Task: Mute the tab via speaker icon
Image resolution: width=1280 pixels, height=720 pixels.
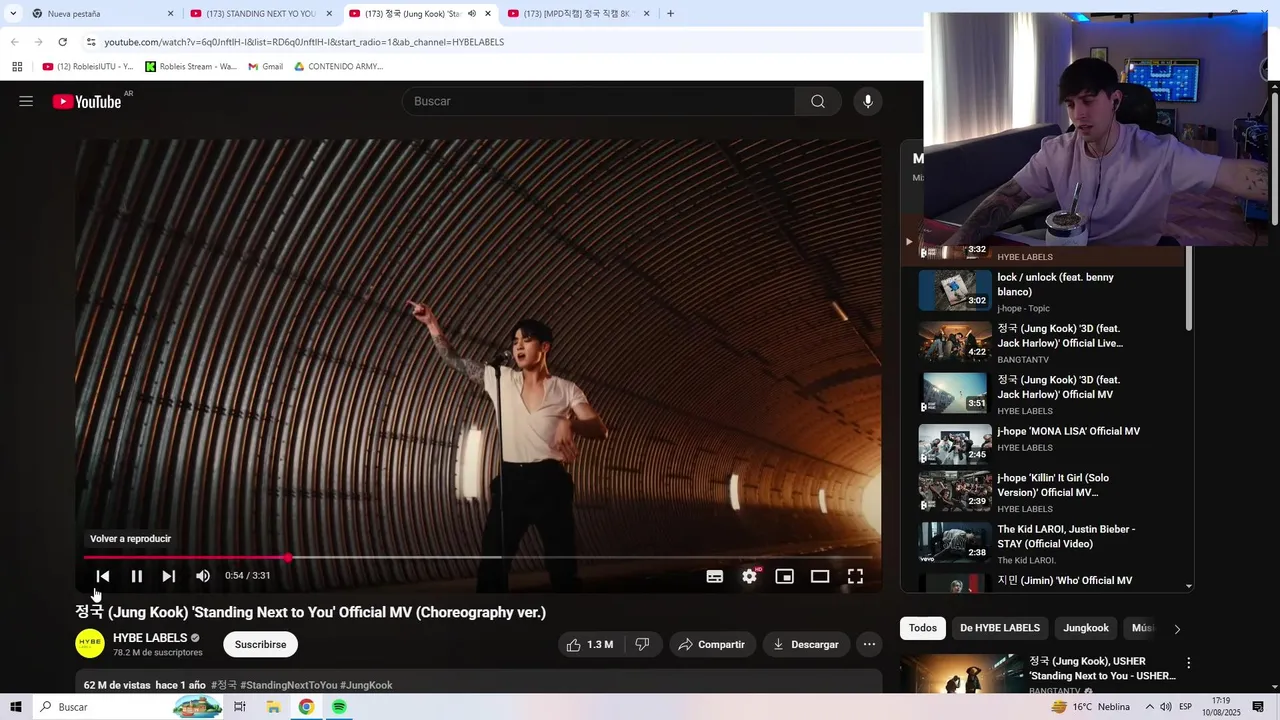Action: click(472, 14)
